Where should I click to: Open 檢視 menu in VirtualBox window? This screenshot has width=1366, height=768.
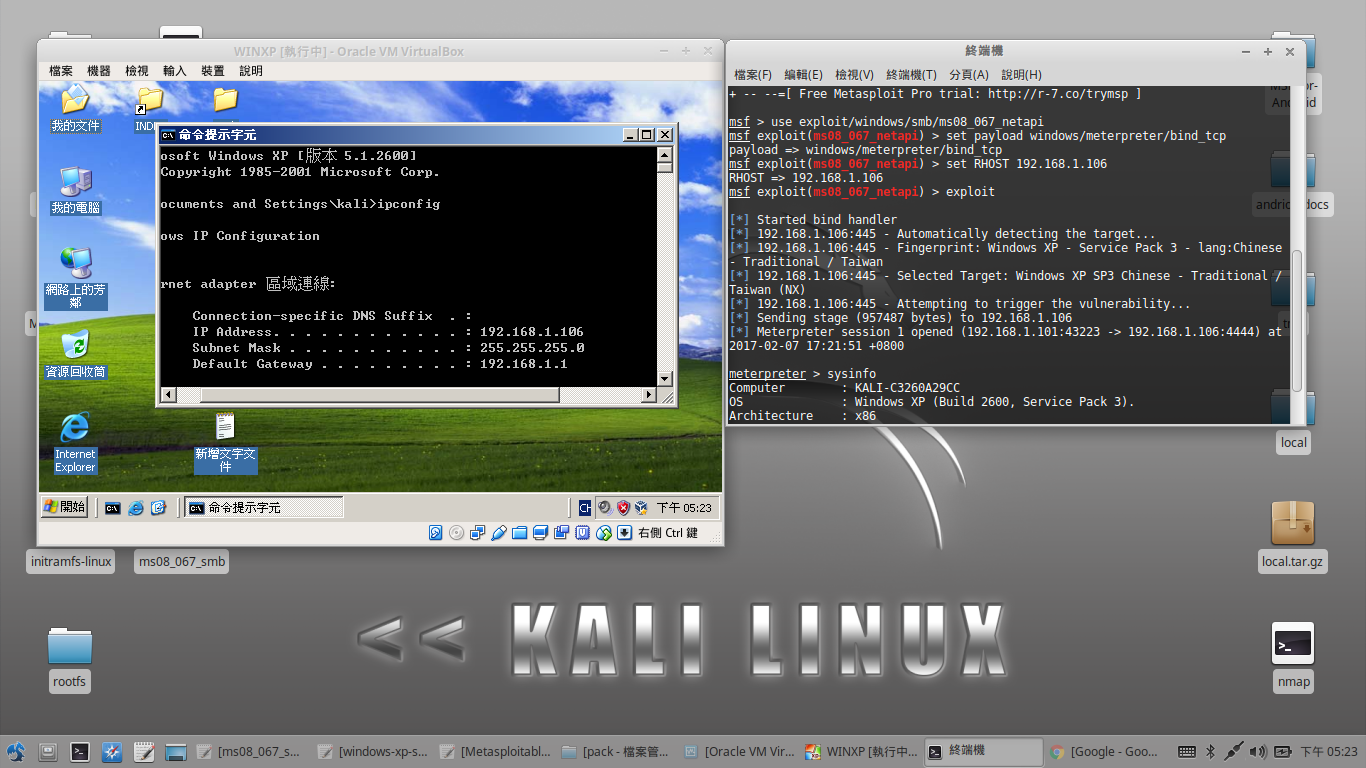(137, 71)
